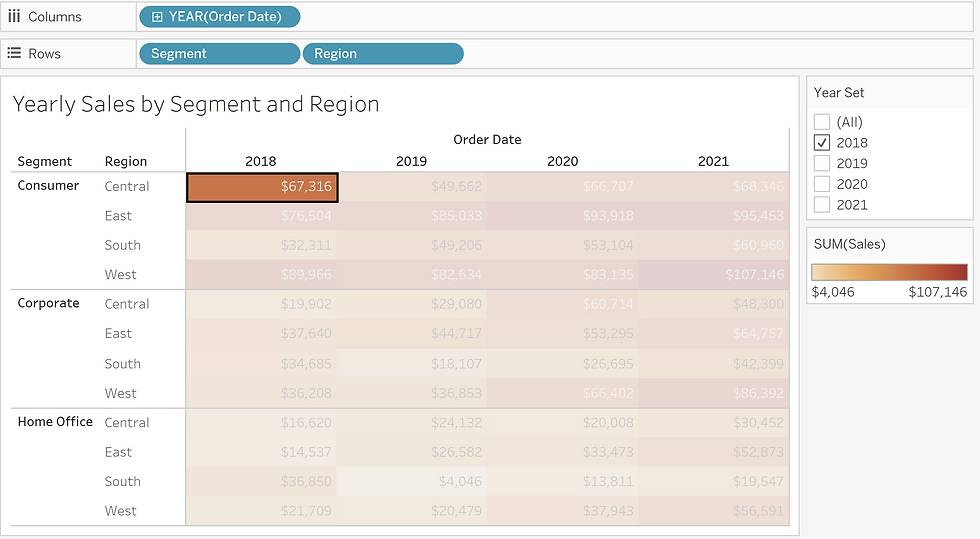Click the $18,107 Corporate South 2019 cell
Screen dimensions: 980x539
pyautogui.click(x=412, y=364)
